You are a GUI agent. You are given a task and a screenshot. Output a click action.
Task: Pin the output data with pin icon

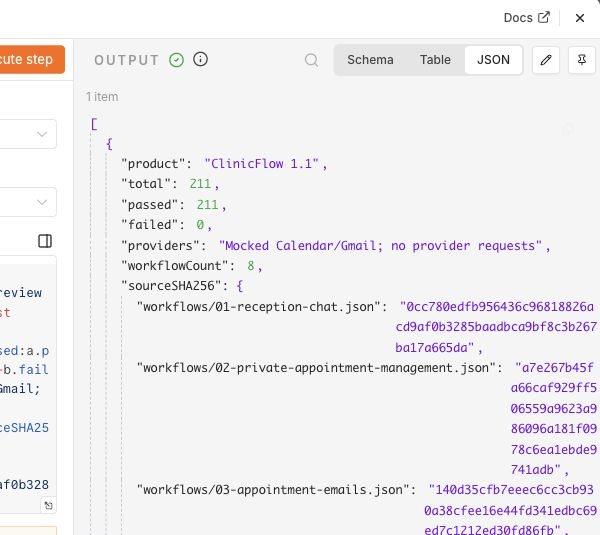pos(582,60)
